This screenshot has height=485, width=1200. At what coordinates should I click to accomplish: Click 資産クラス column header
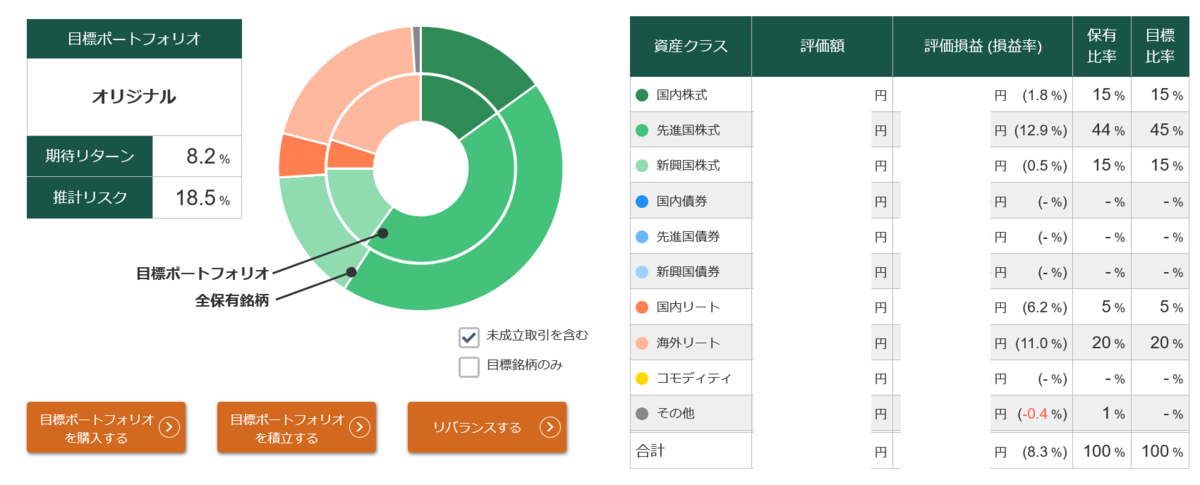click(x=690, y=46)
